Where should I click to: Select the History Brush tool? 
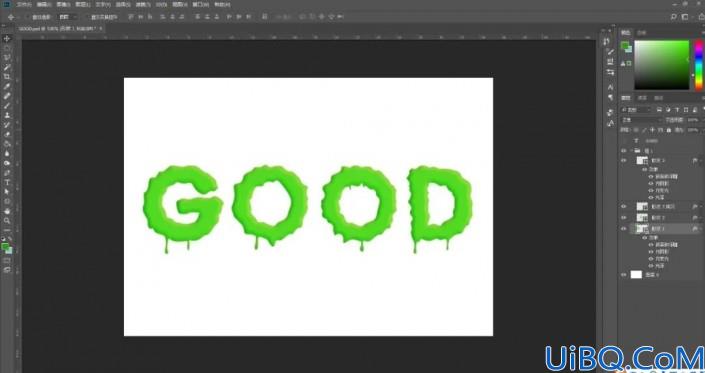(7, 125)
